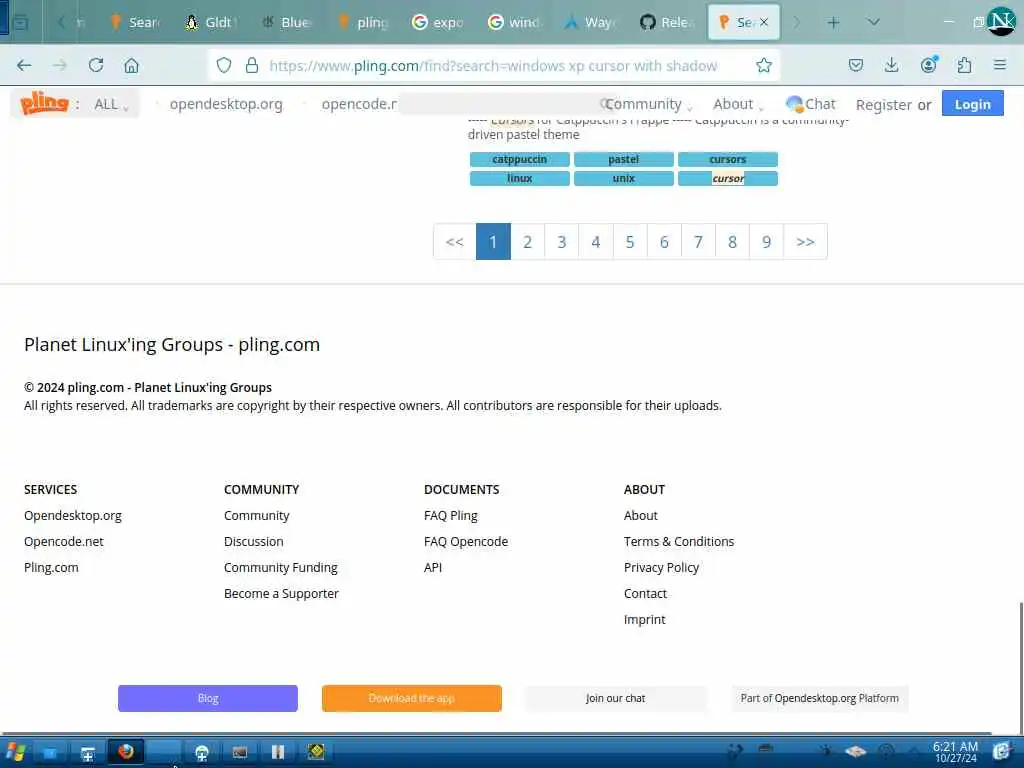
Task: Open the extensions puzzle icon
Action: pos(964,65)
